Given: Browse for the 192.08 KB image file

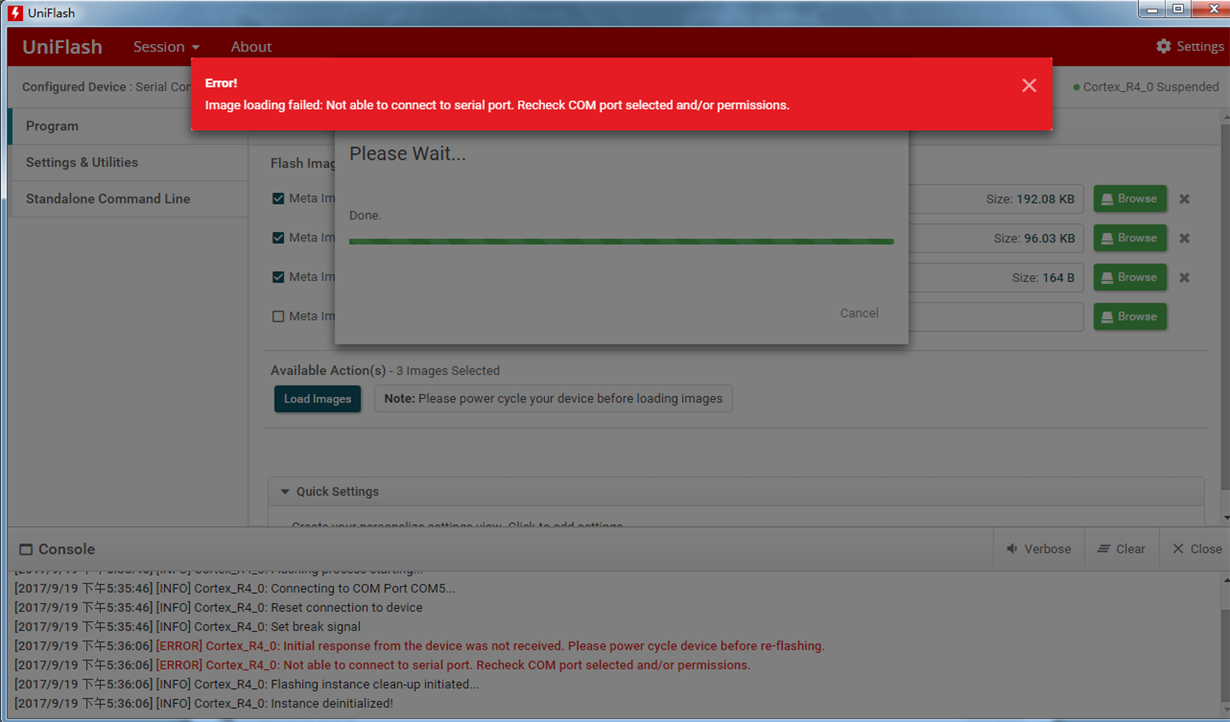Looking at the screenshot, I should (1130, 199).
